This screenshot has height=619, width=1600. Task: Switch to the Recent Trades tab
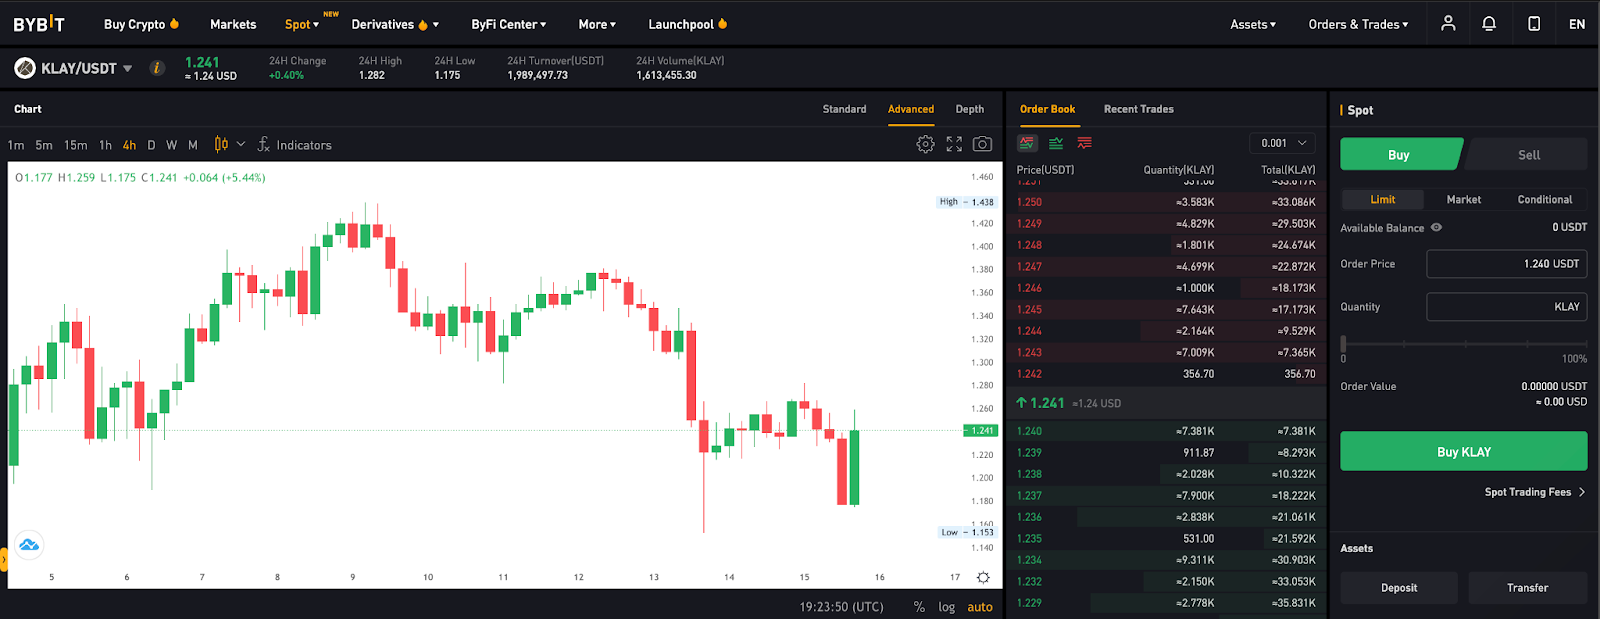pos(1139,109)
